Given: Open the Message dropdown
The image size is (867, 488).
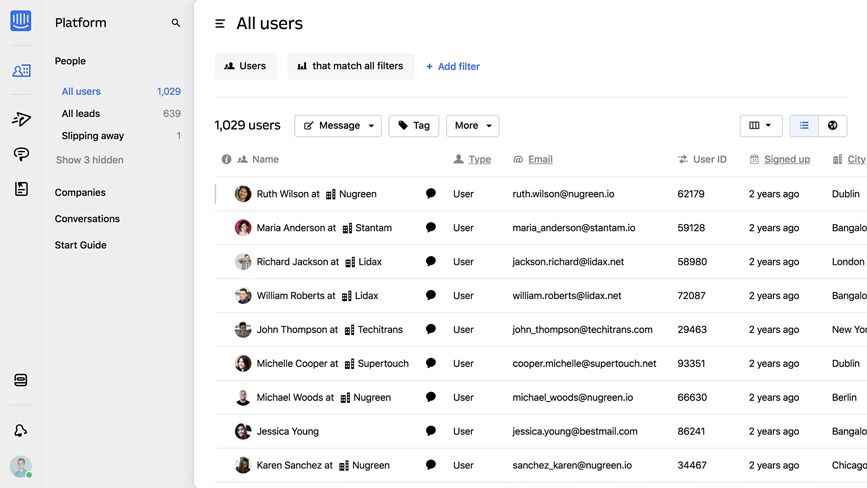Looking at the screenshot, I should coord(337,126).
